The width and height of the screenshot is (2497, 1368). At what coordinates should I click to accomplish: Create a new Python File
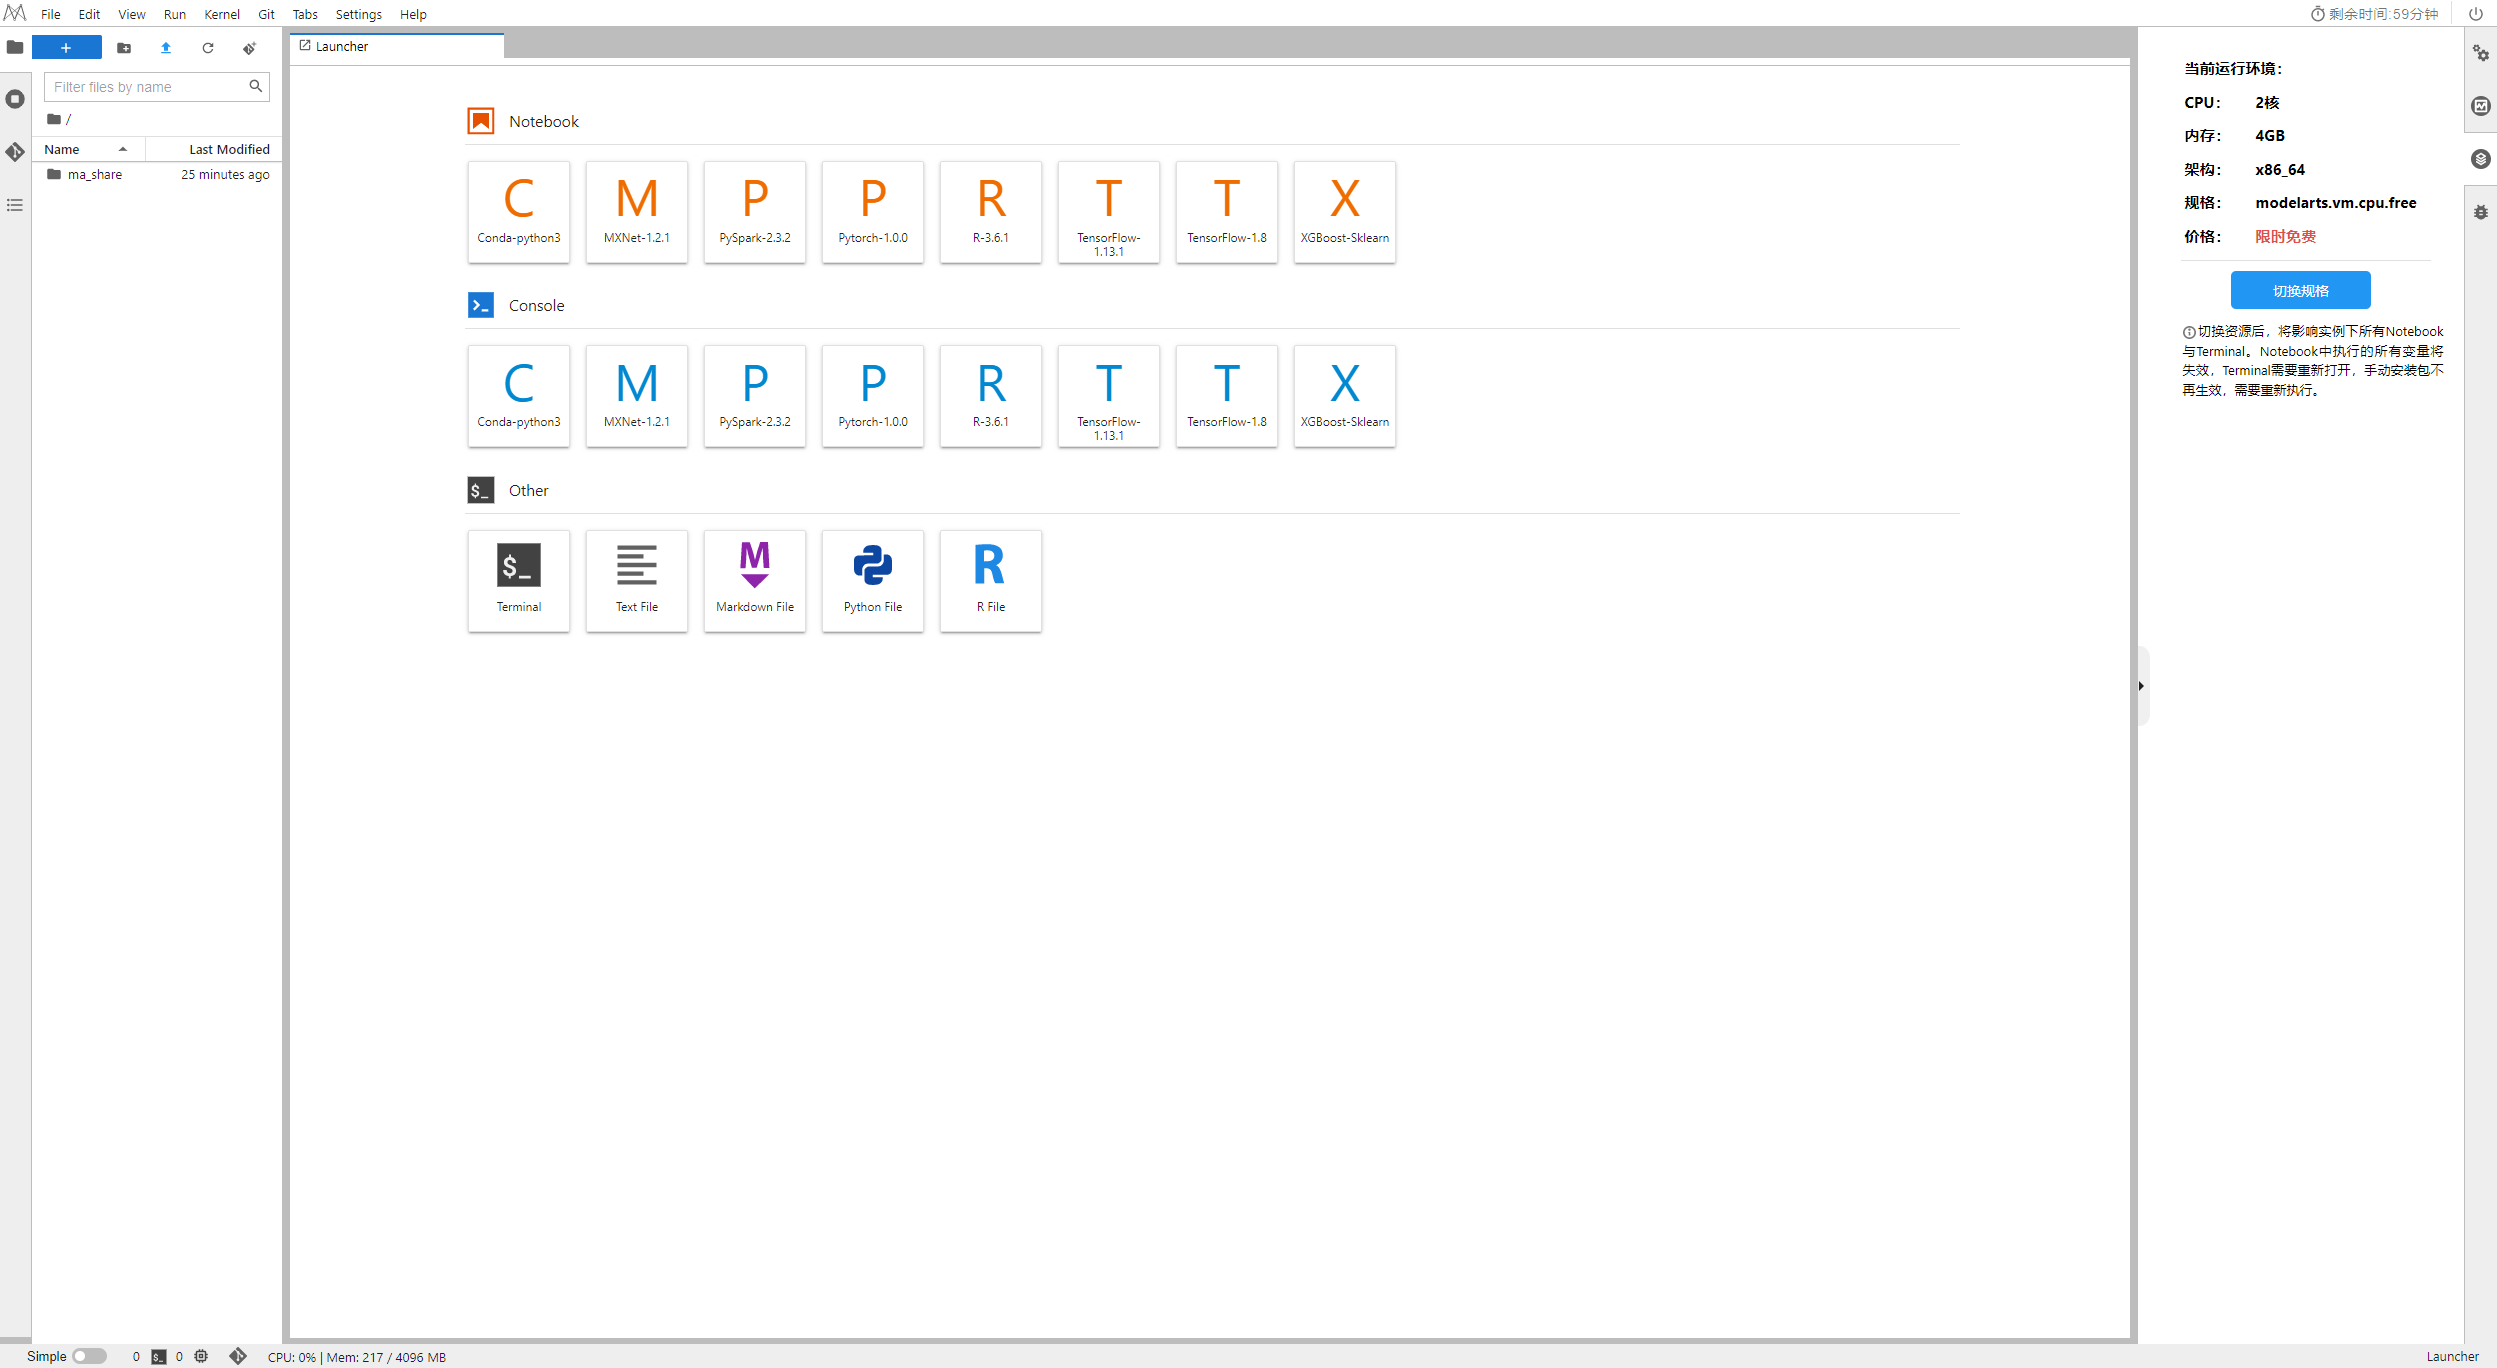[x=872, y=579]
